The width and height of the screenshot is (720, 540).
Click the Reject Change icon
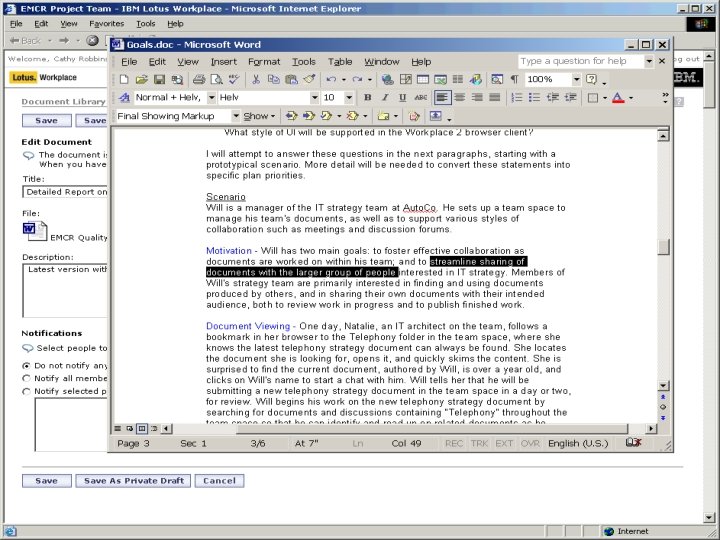(x=353, y=116)
